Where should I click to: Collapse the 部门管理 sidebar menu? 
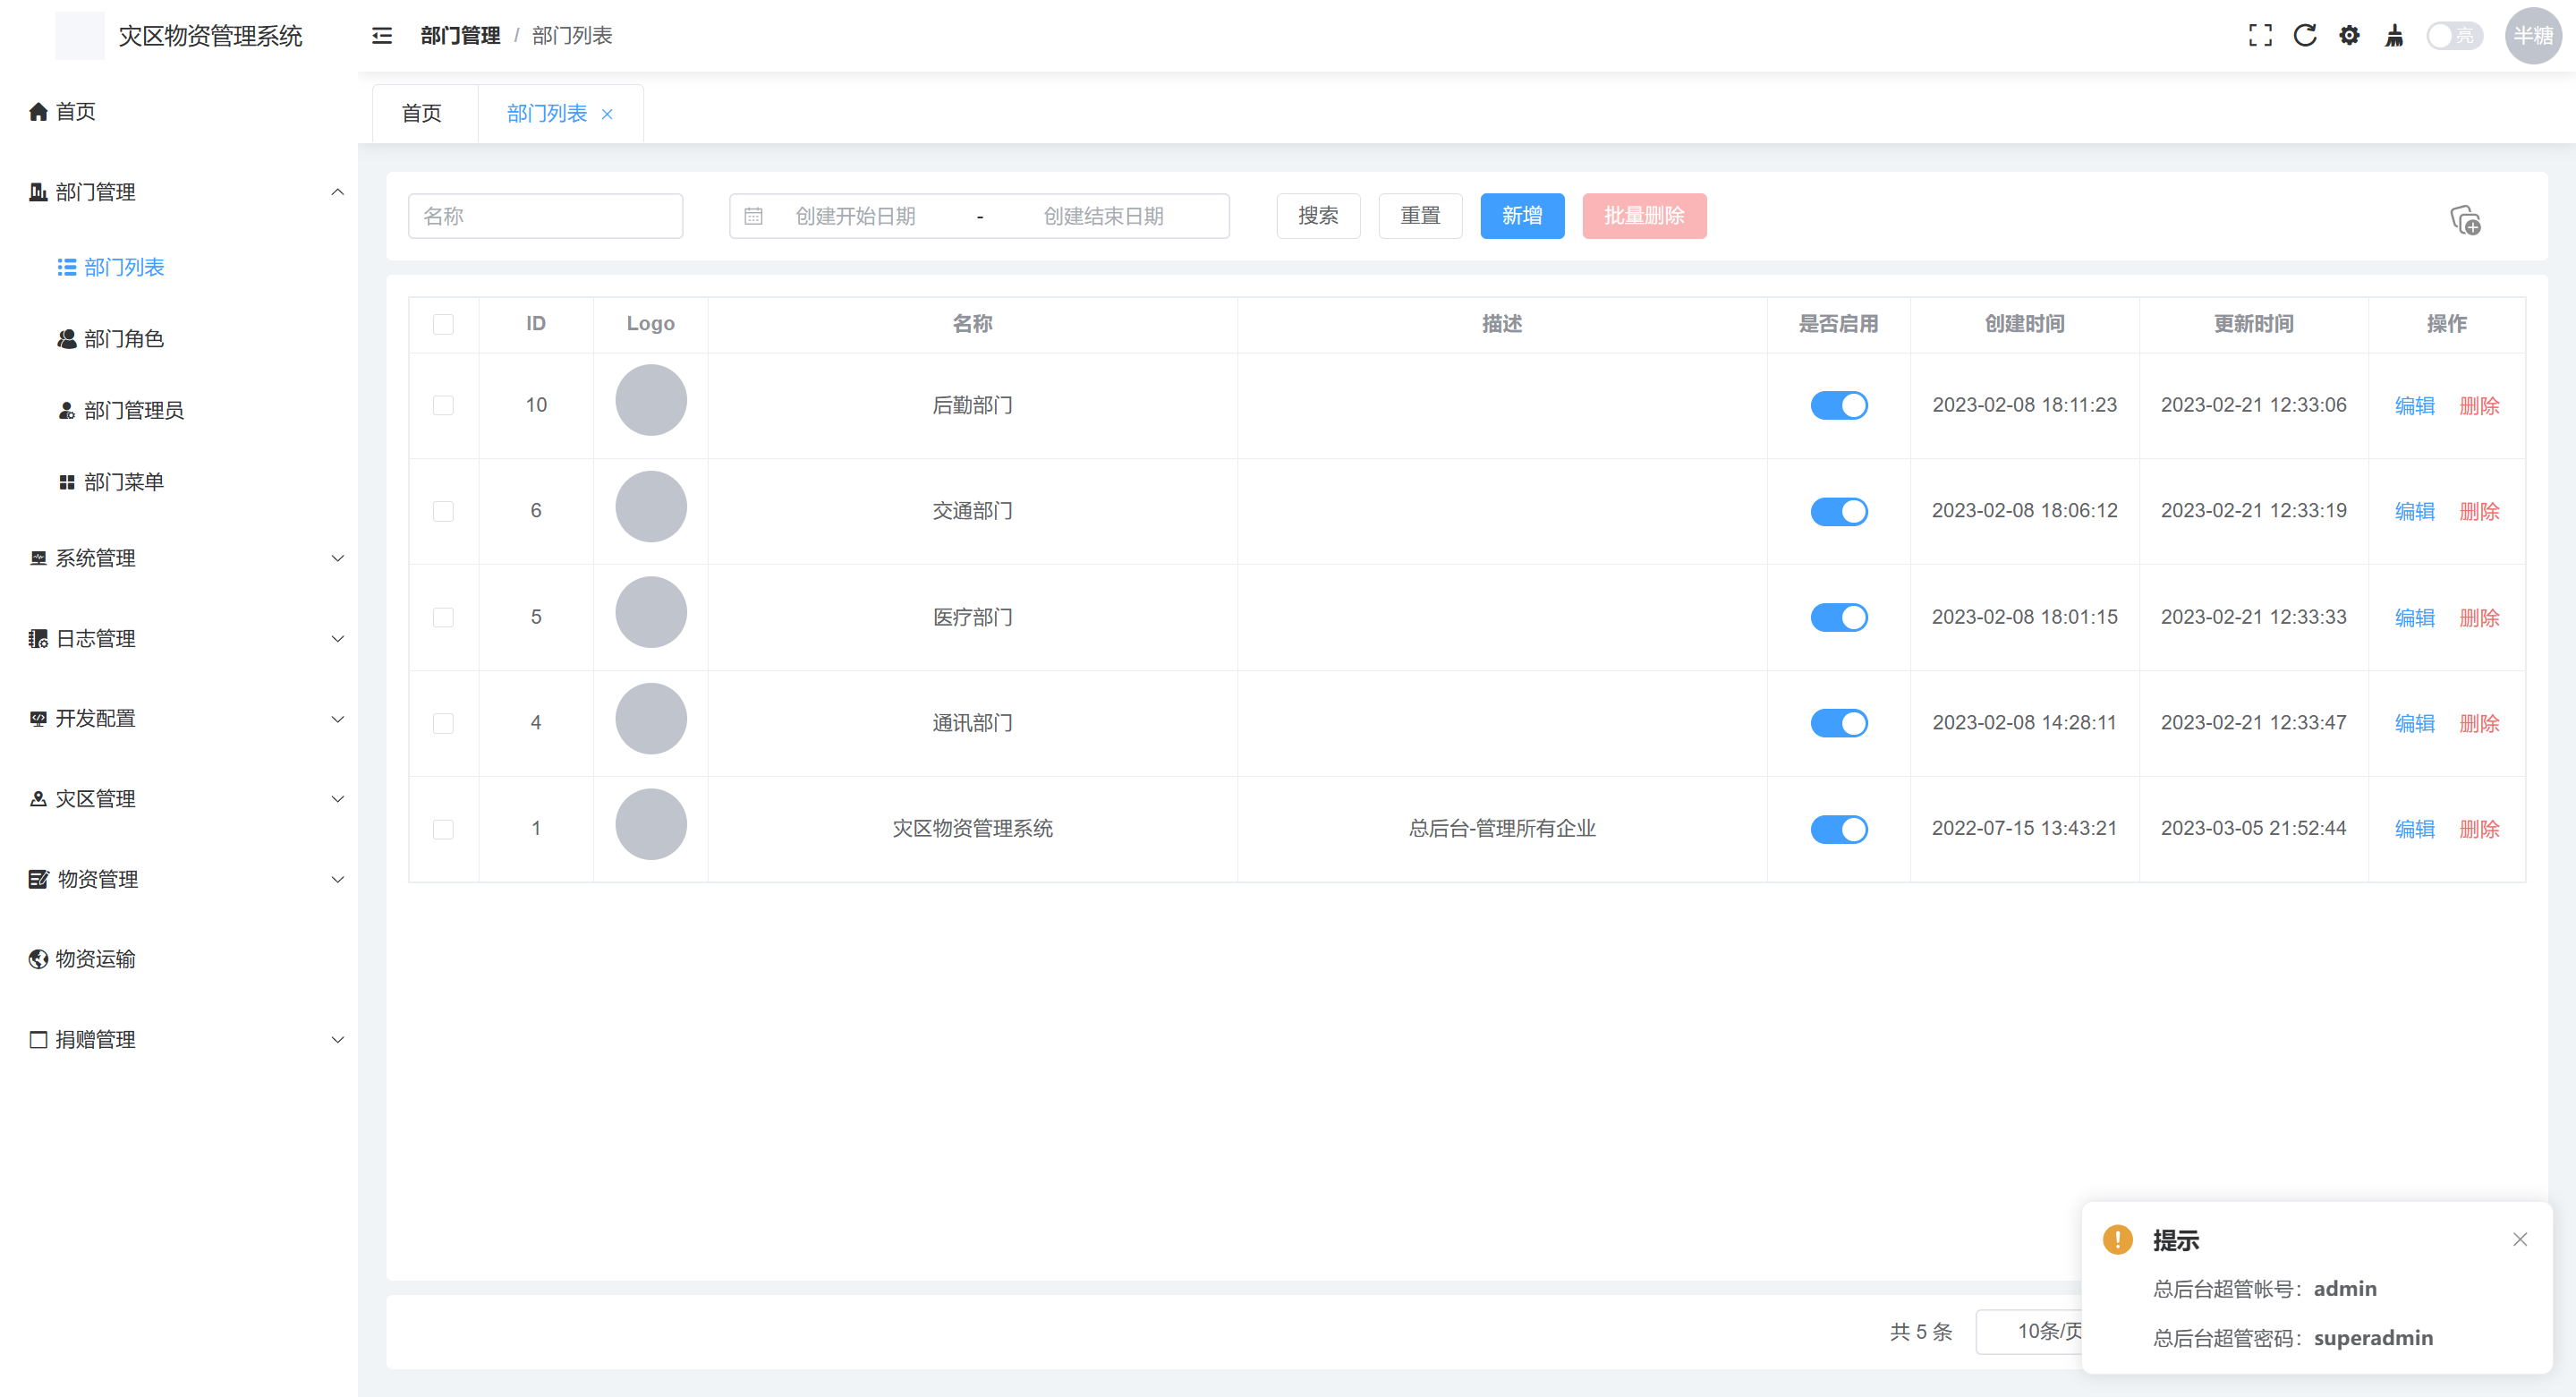pyautogui.click(x=179, y=192)
